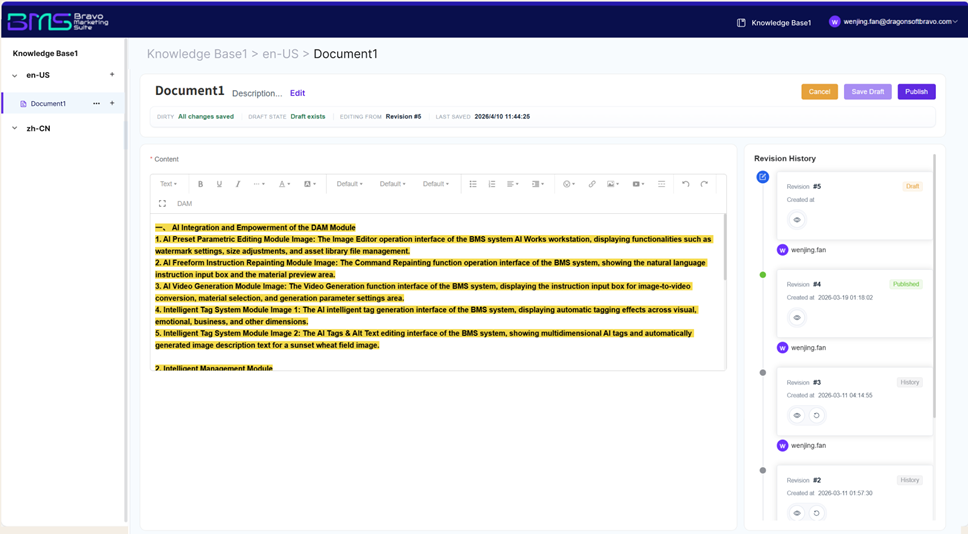968x534 pixels.
Task: Redo the last edit
Action: (x=704, y=184)
